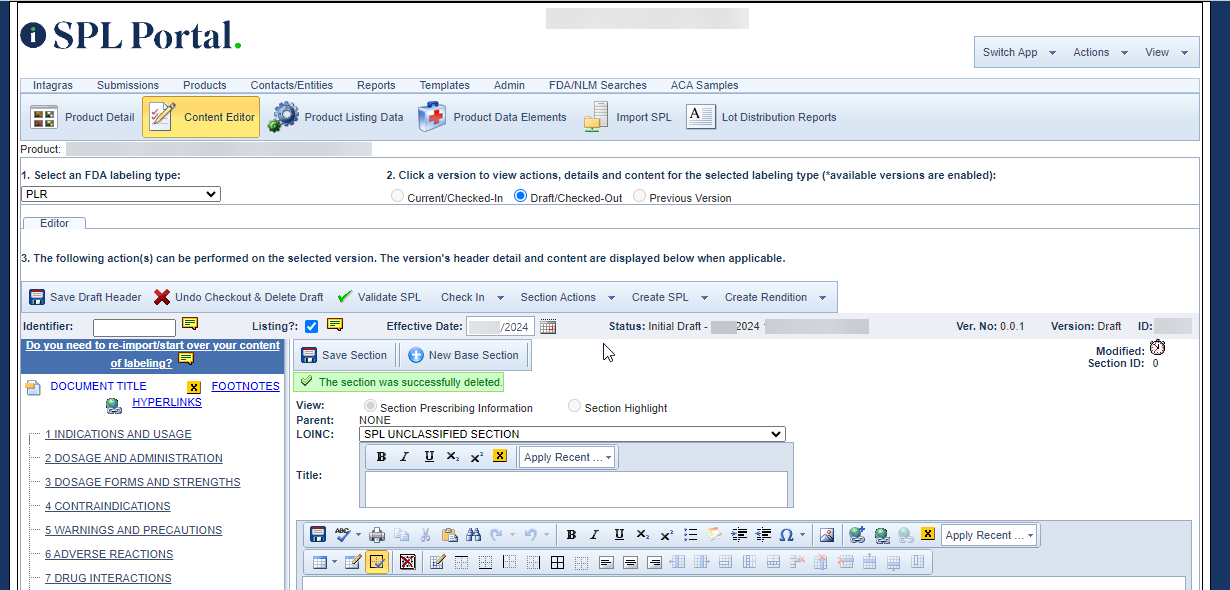
Task: Click the highlighted yellow table-edit icon
Action: (377, 562)
